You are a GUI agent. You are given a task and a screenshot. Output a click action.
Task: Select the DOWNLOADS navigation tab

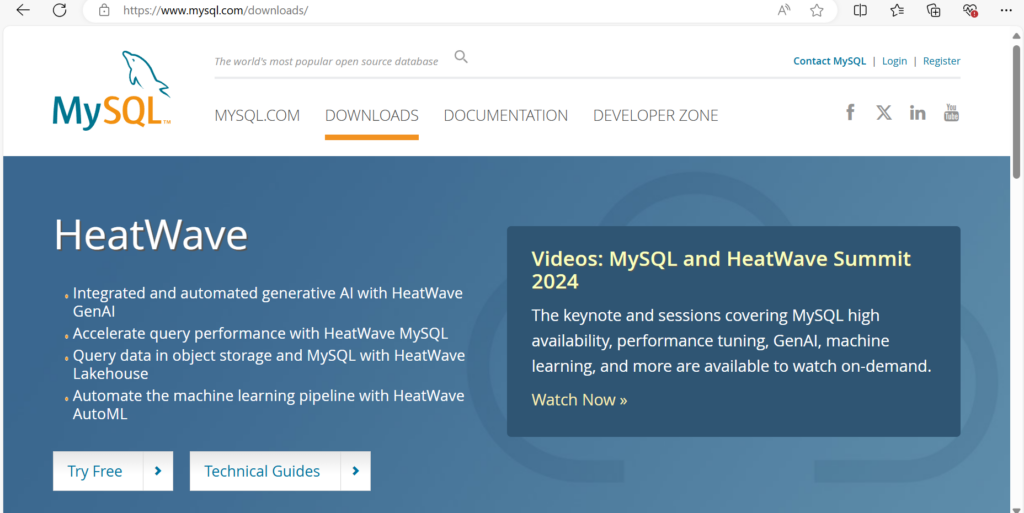tap(372, 116)
